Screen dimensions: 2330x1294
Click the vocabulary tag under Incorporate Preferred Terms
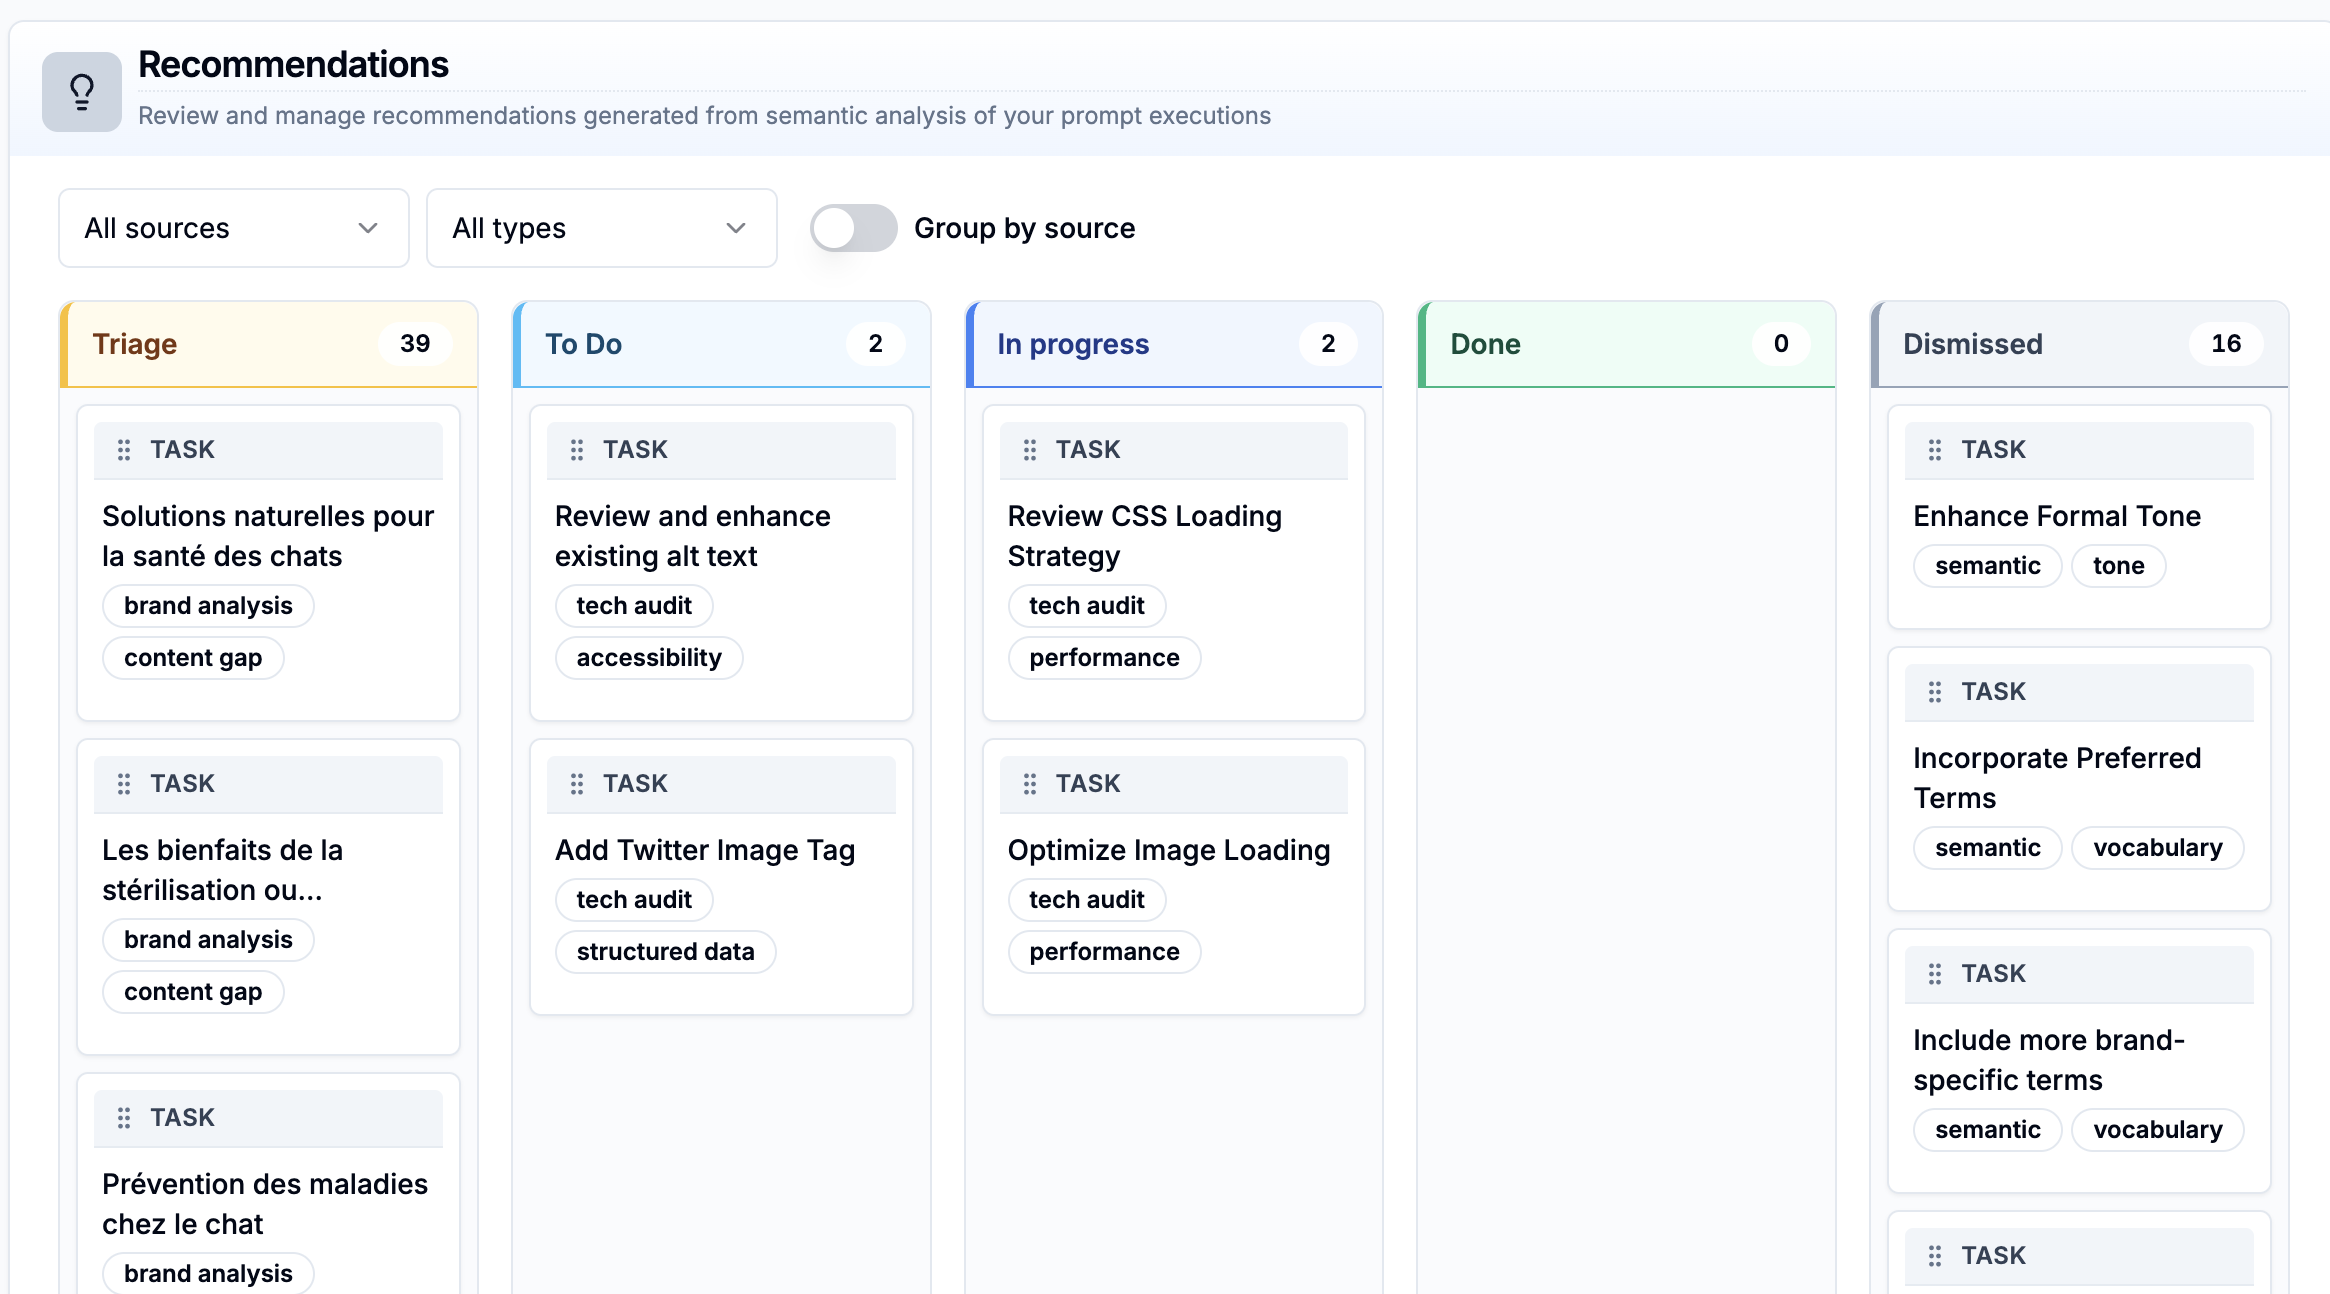2157,848
